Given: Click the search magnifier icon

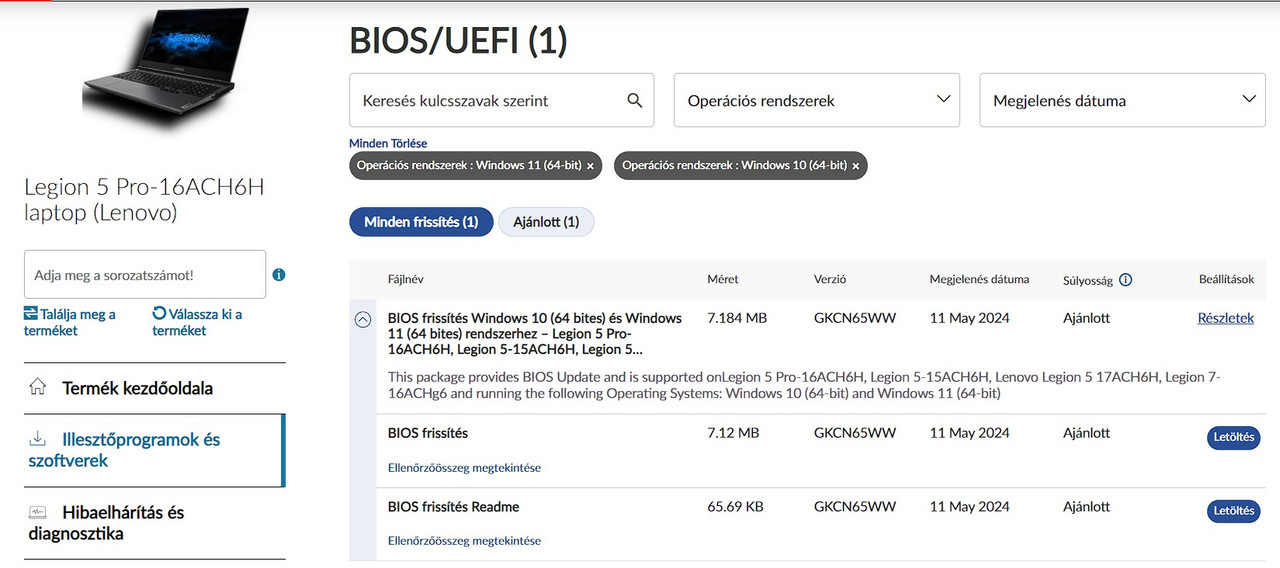Looking at the screenshot, I should click(x=634, y=100).
